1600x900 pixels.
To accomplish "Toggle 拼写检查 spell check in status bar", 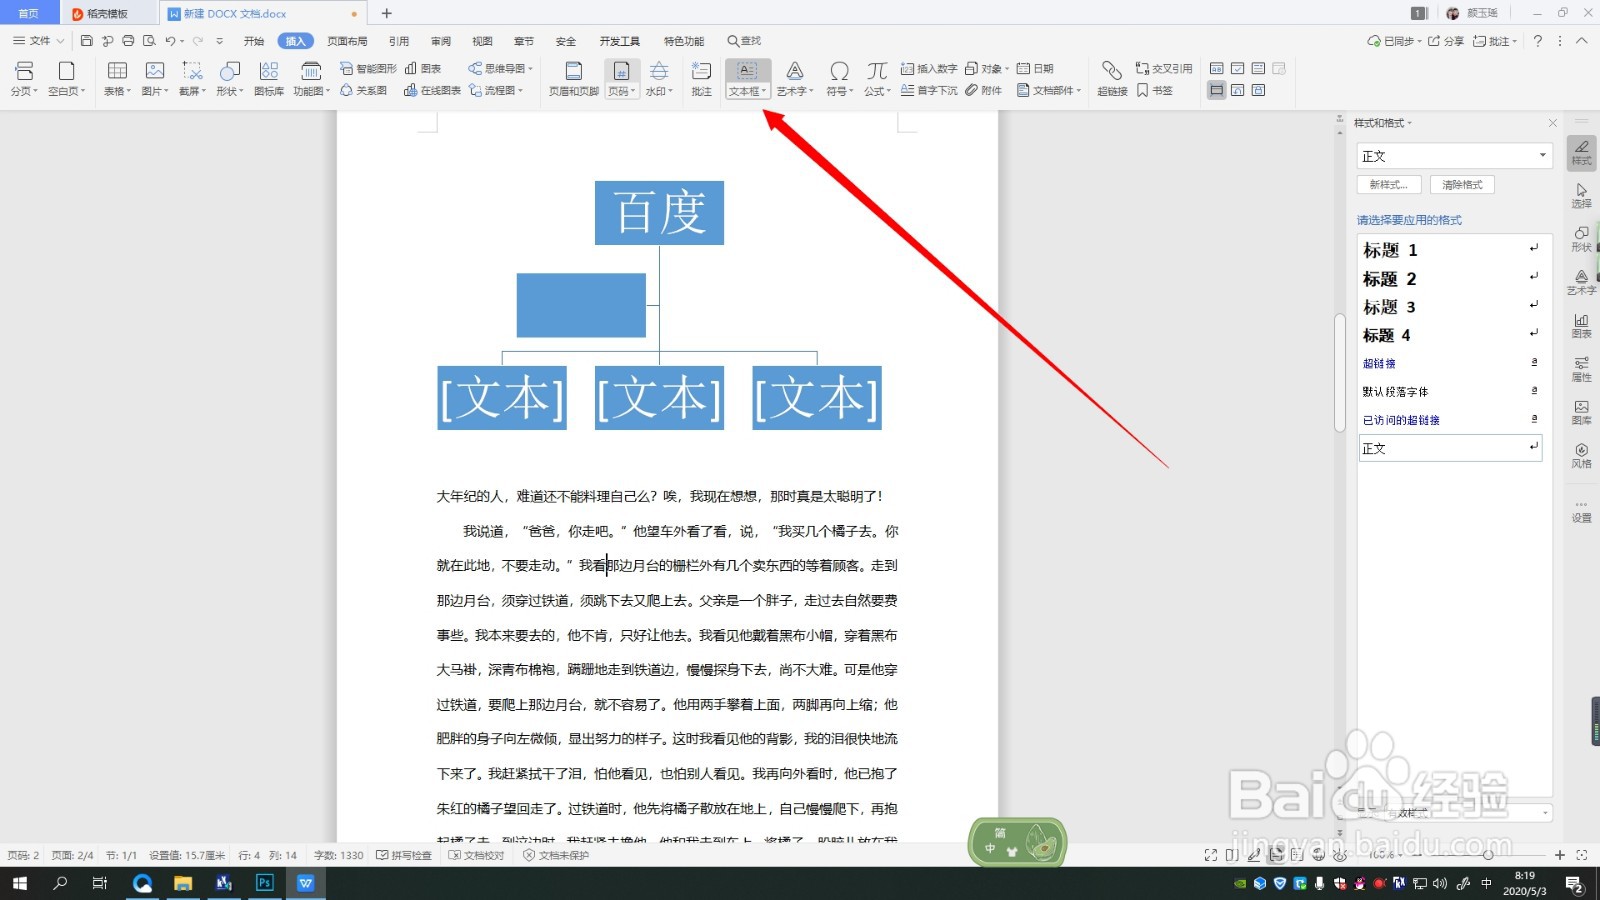I will click(404, 855).
